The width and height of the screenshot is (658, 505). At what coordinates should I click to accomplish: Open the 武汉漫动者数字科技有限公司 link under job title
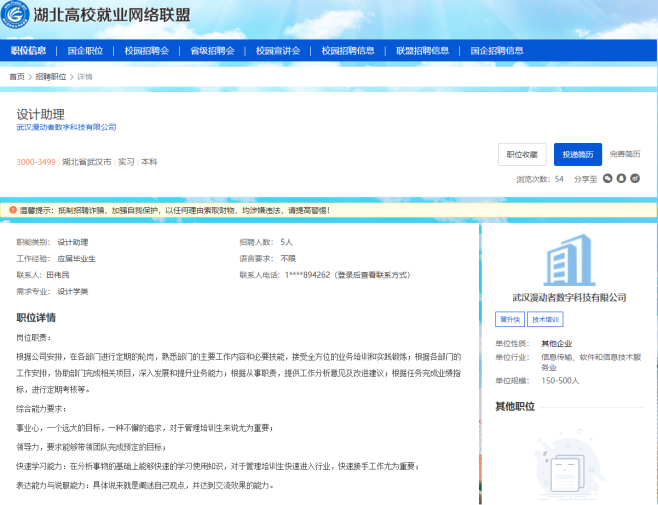point(66,127)
